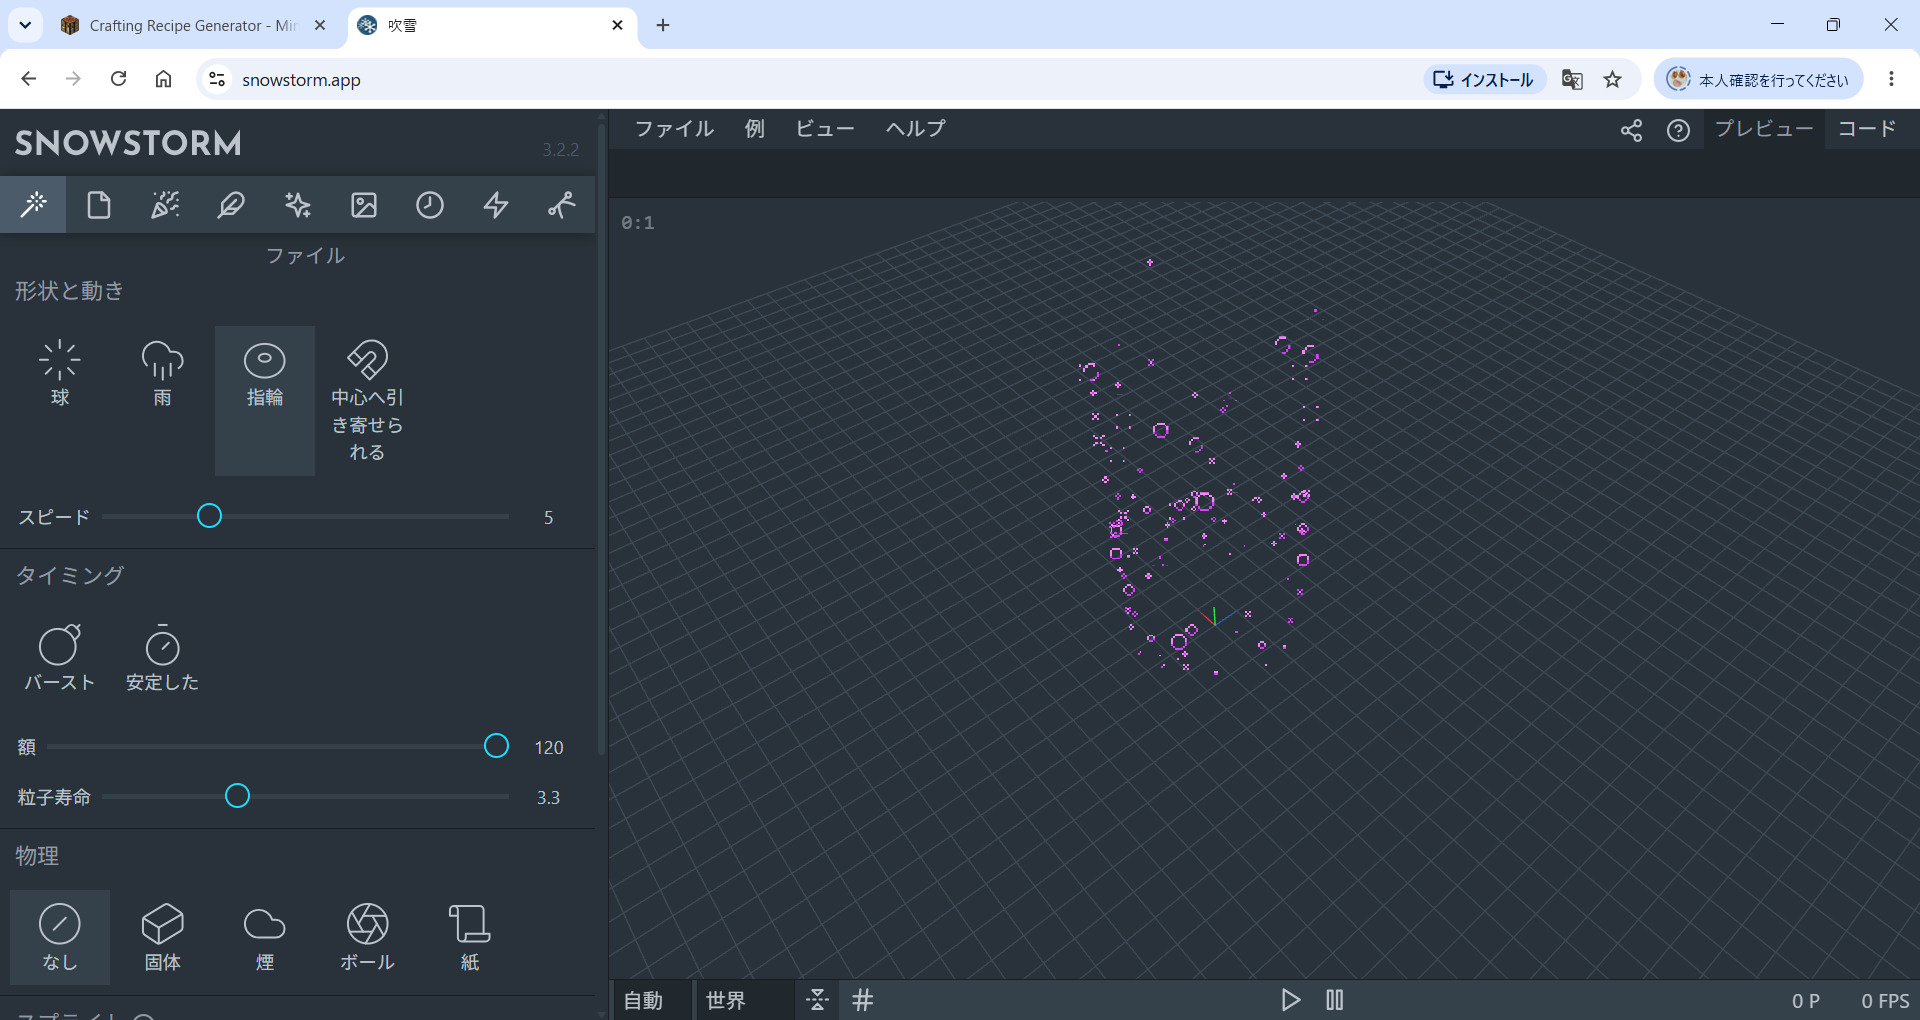Play the particle preview
1920x1020 pixels.
point(1290,1000)
